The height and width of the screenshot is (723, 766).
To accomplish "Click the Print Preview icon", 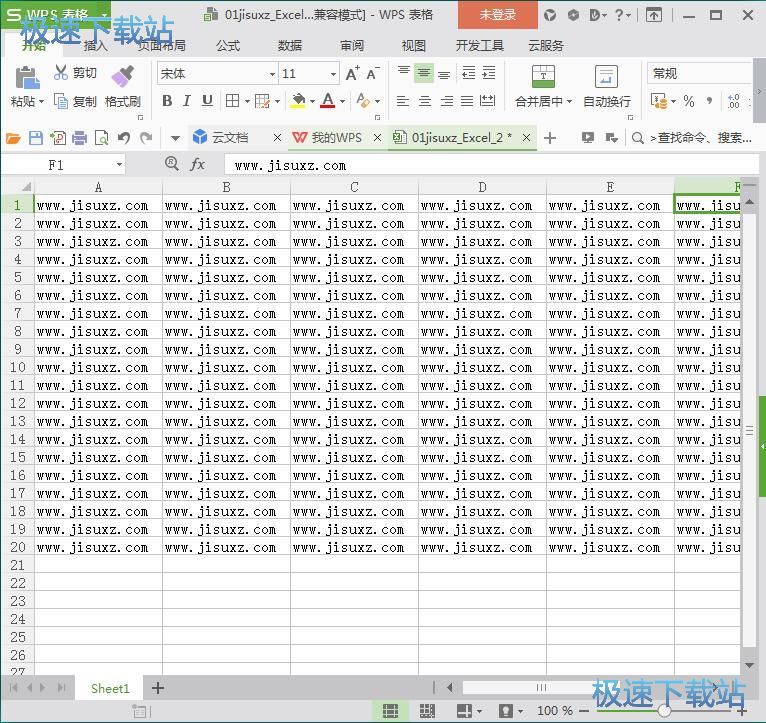I will (101, 138).
